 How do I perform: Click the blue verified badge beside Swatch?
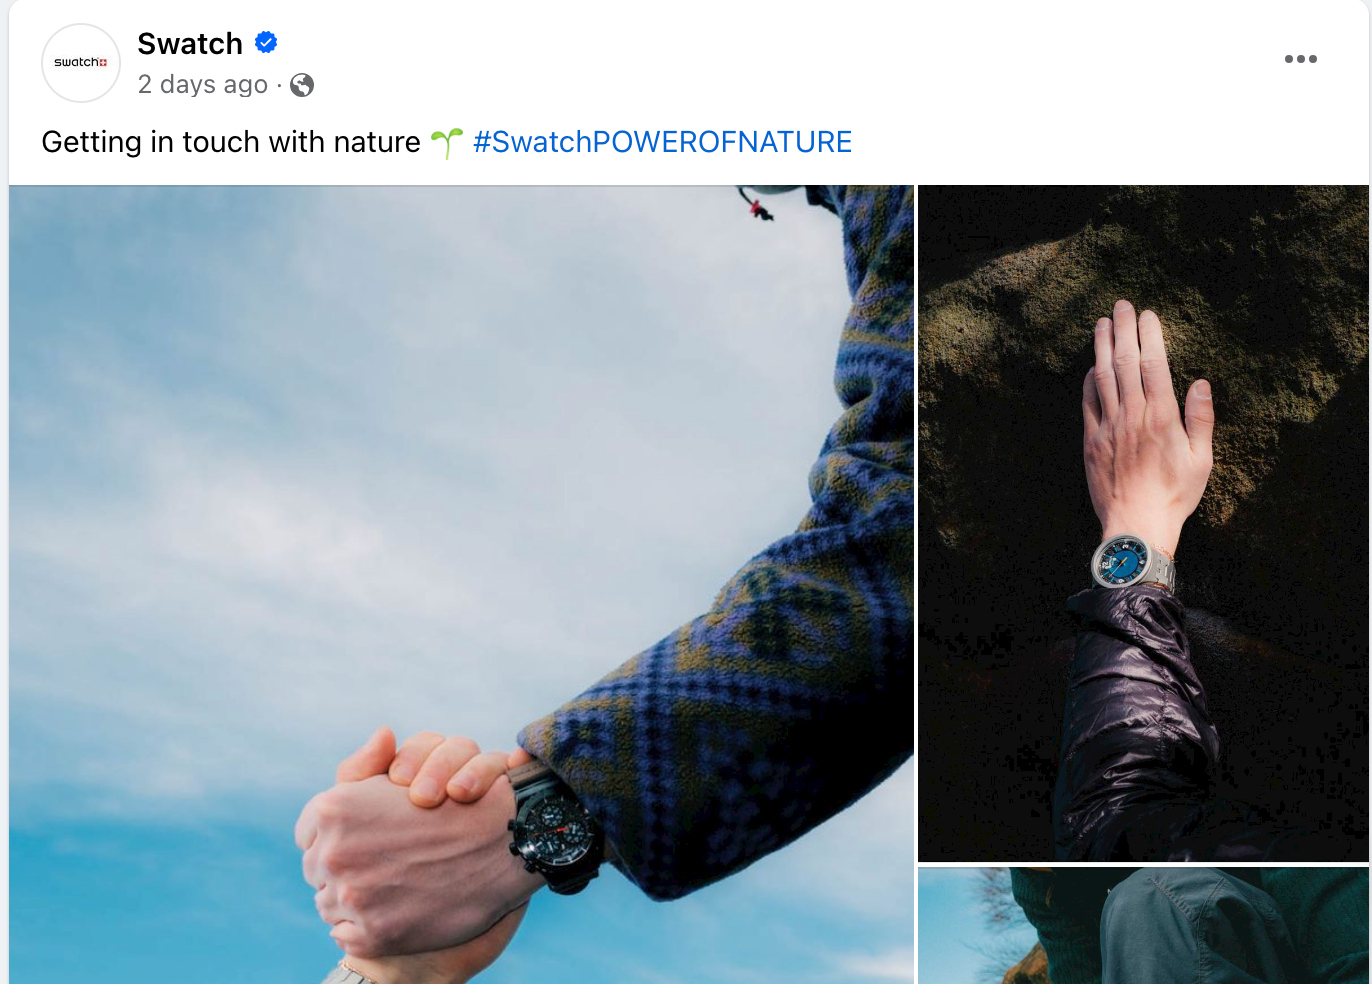(x=266, y=42)
